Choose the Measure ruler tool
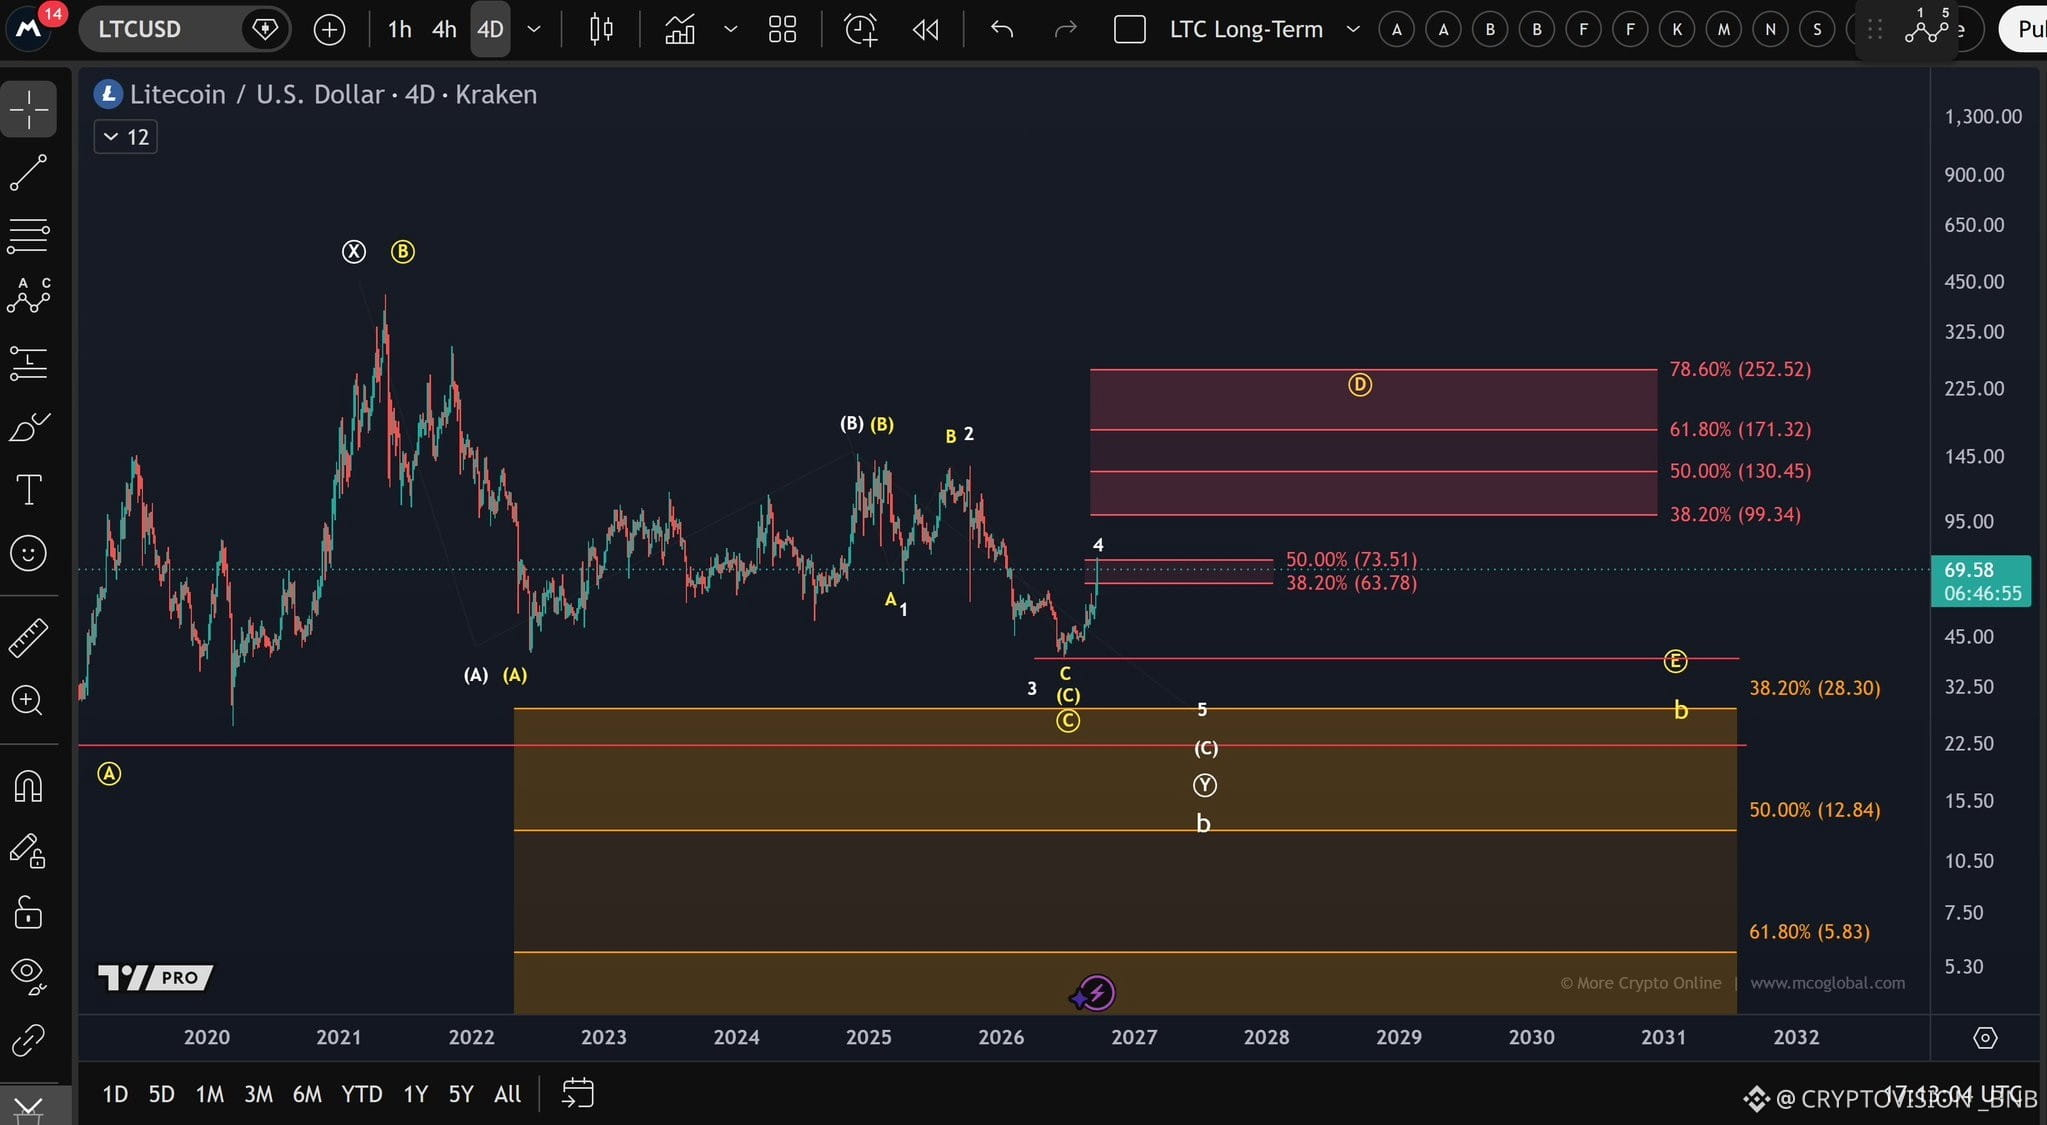This screenshot has height=1125, width=2047. pyautogui.click(x=28, y=637)
